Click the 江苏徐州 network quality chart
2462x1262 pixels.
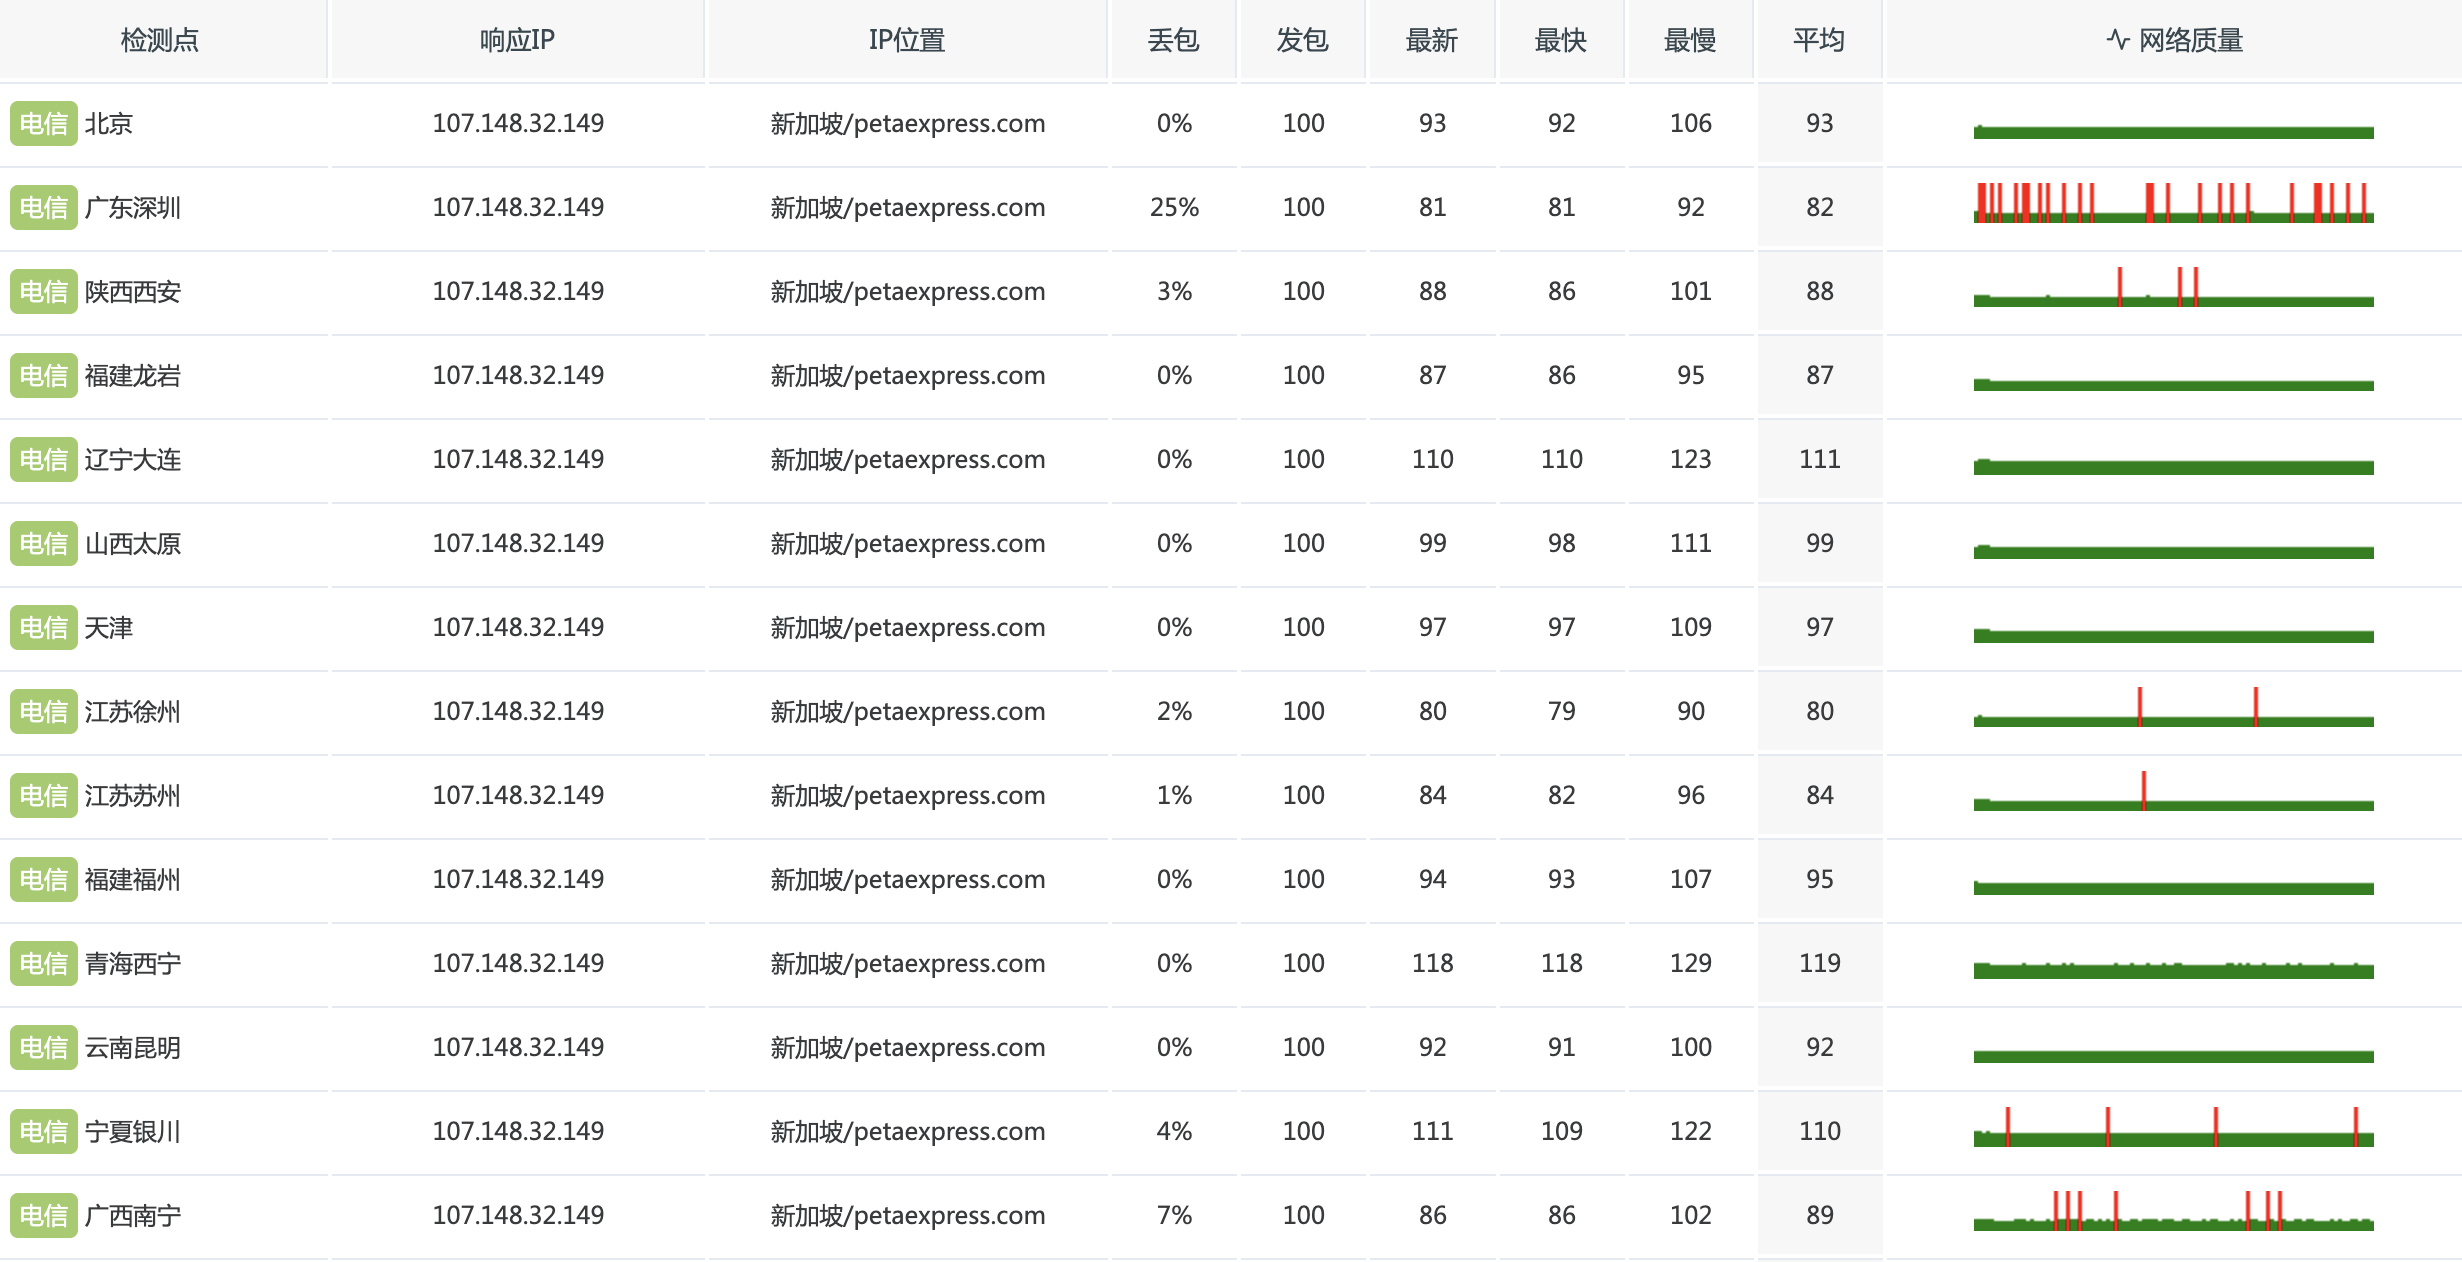[x=2173, y=706]
